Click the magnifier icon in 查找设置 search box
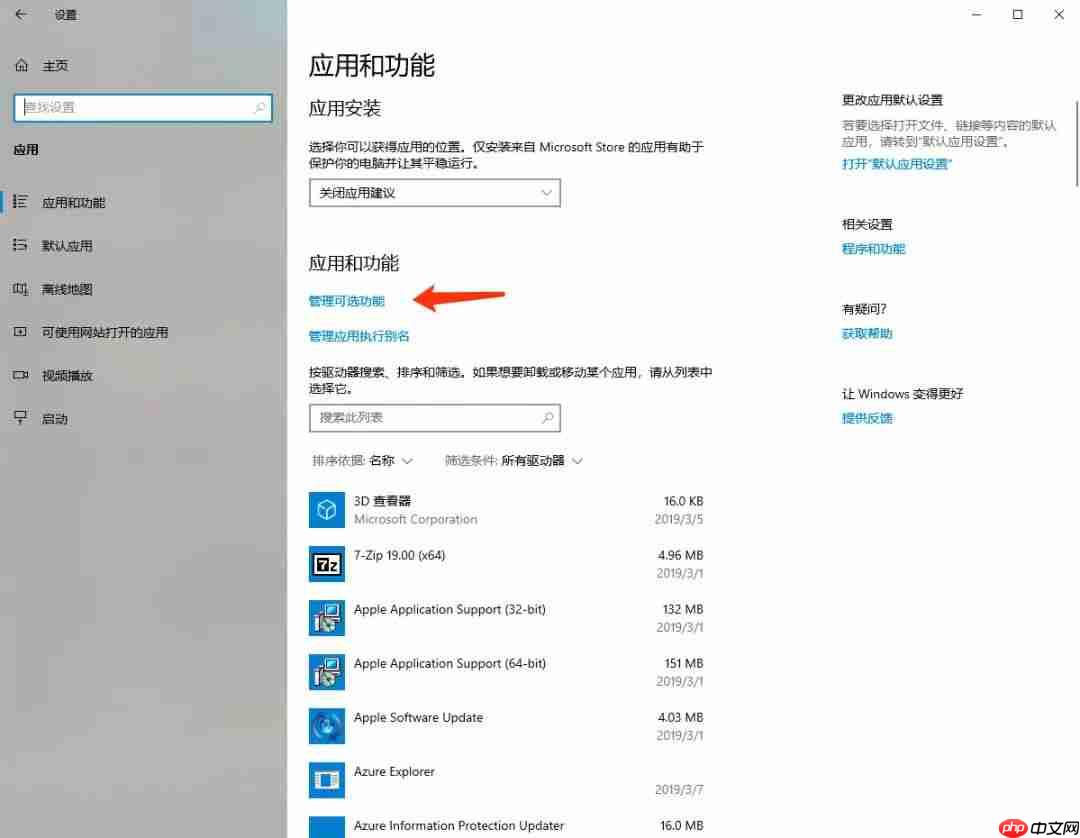Viewport: 1080px width, 838px height. coord(260,108)
